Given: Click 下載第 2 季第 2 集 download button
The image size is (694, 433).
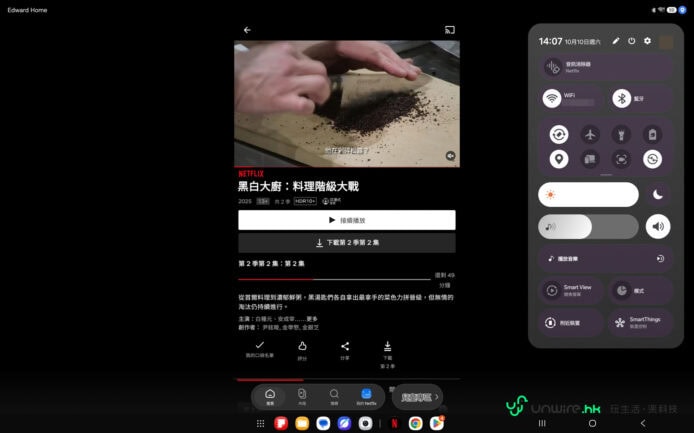Looking at the screenshot, I should pyautogui.click(x=347, y=243).
